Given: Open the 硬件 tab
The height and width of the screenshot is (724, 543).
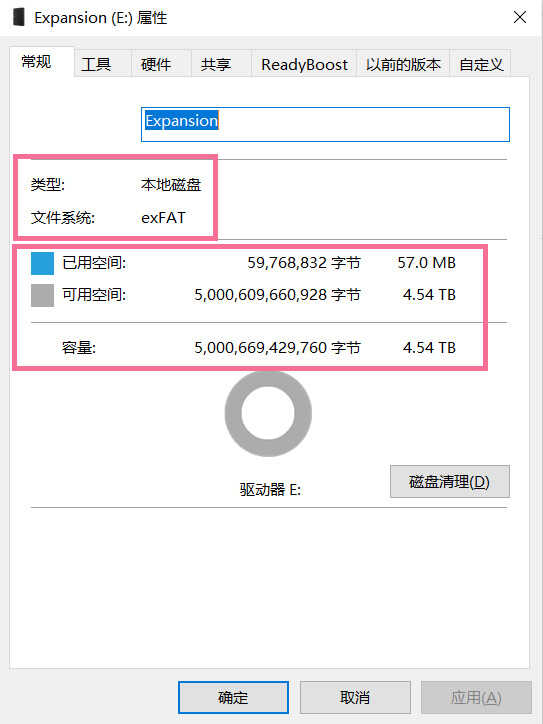Looking at the screenshot, I should coord(161,64).
